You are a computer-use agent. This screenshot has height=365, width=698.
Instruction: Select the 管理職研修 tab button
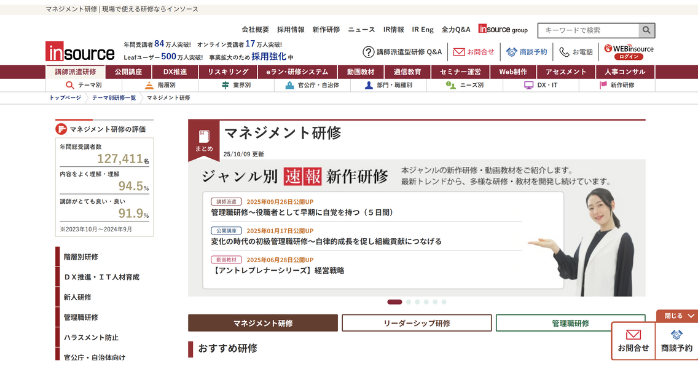(570, 323)
